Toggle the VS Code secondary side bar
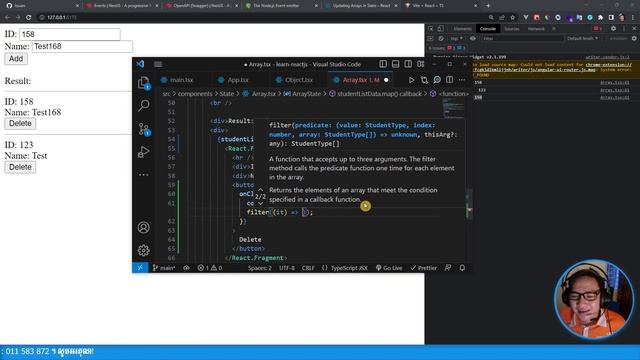The width and height of the screenshot is (640, 360). [408, 64]
